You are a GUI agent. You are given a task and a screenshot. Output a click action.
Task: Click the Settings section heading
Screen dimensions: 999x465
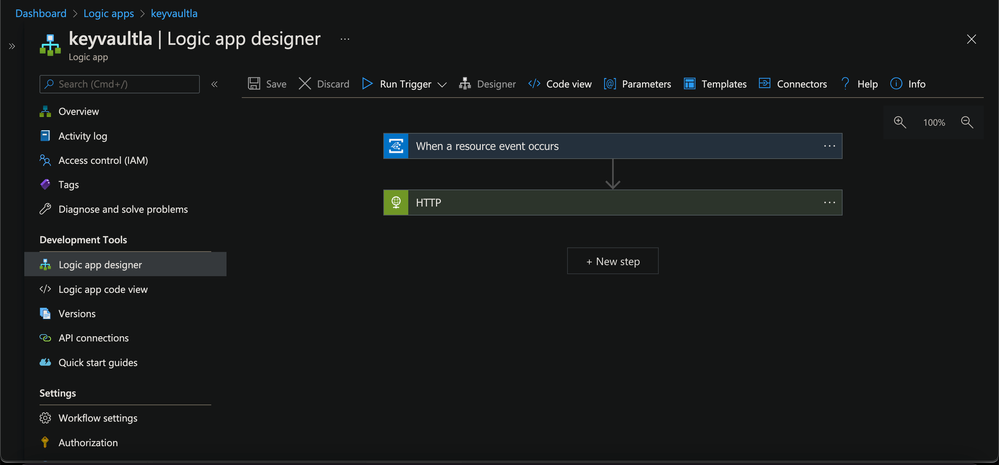(x=57, y=393)
